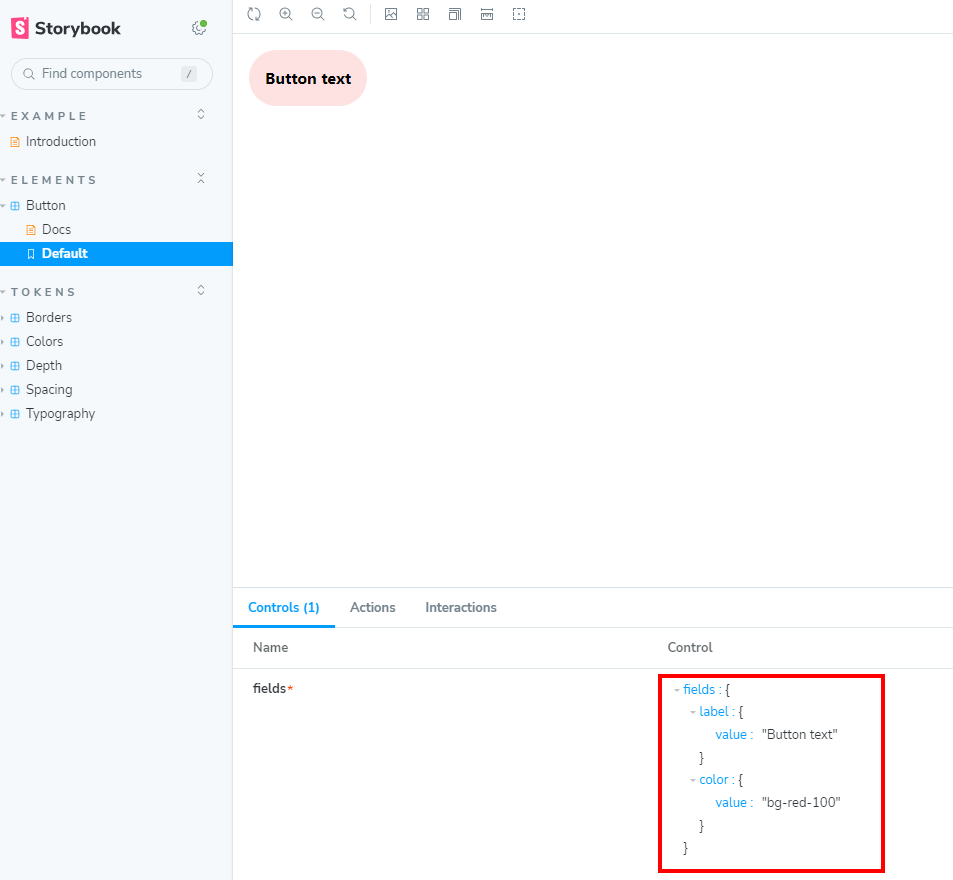953x880 pixels.
Task: Switch to the Actions tab
Action: pyautogui.click(x=372, y=607)
